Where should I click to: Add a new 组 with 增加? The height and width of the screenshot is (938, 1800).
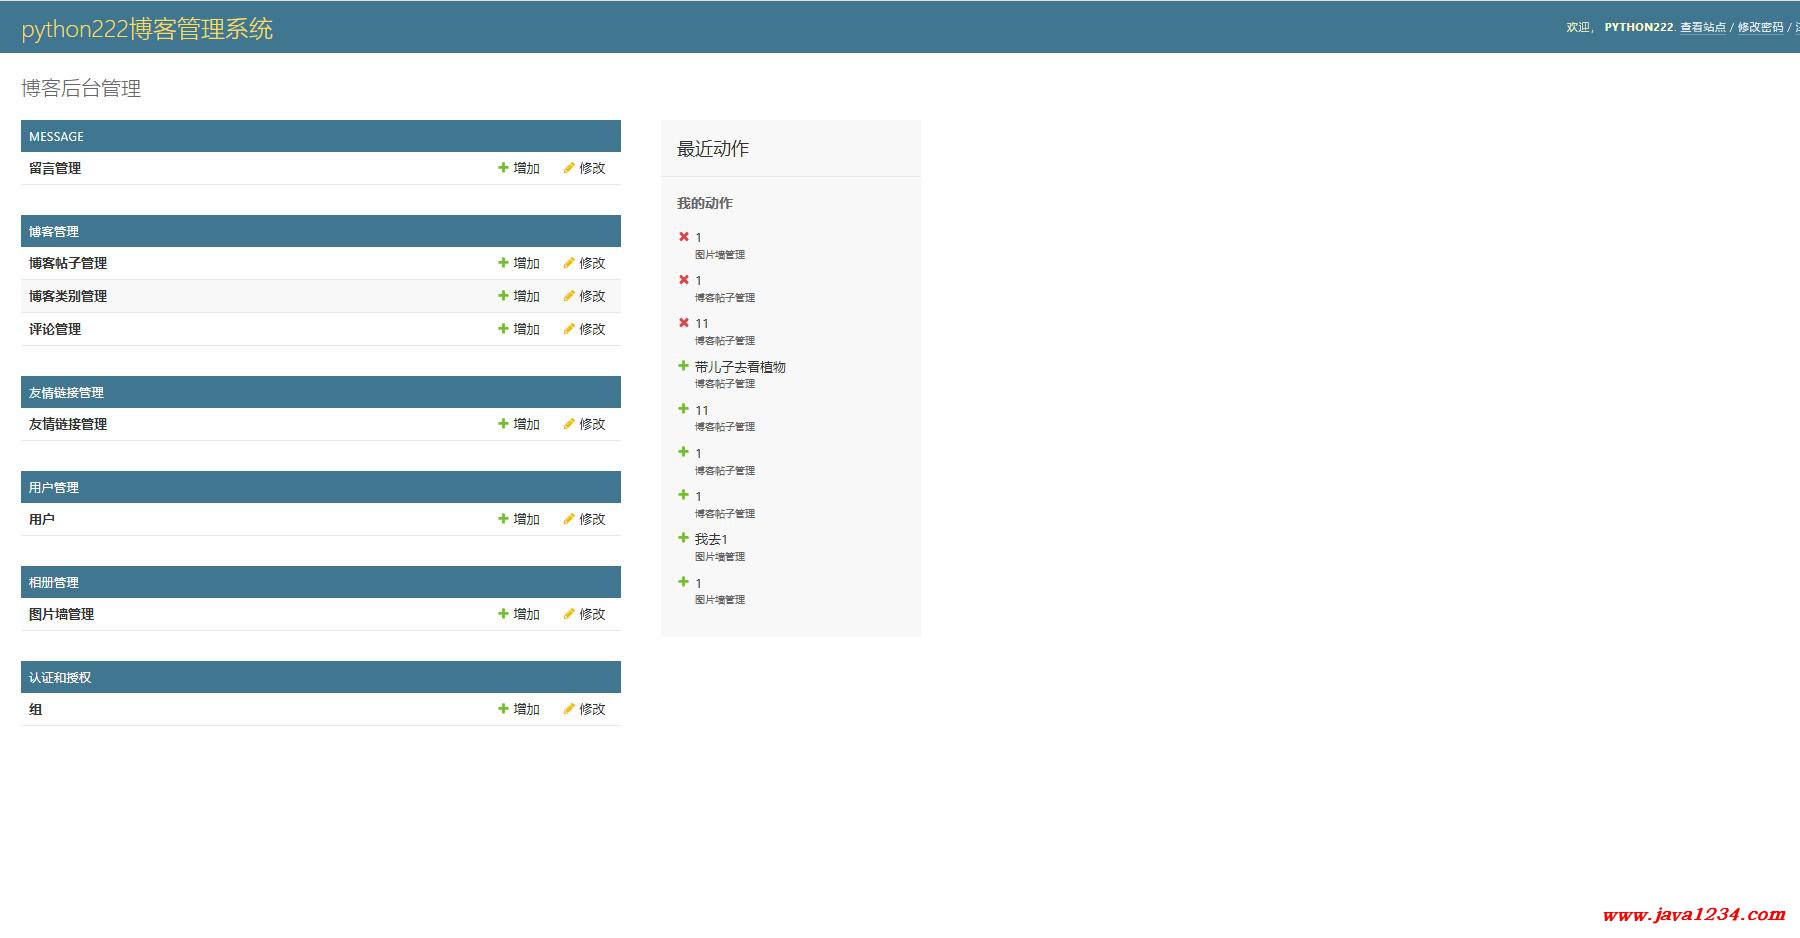(519, 709)
